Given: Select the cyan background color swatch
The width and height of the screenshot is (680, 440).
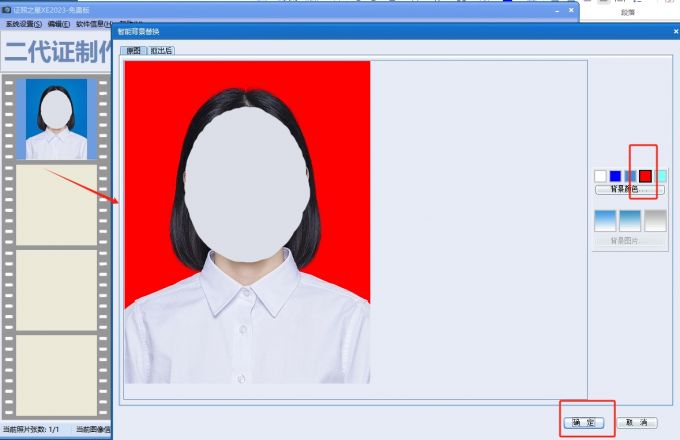Looking at the screenshot, I should click(661, 177).
